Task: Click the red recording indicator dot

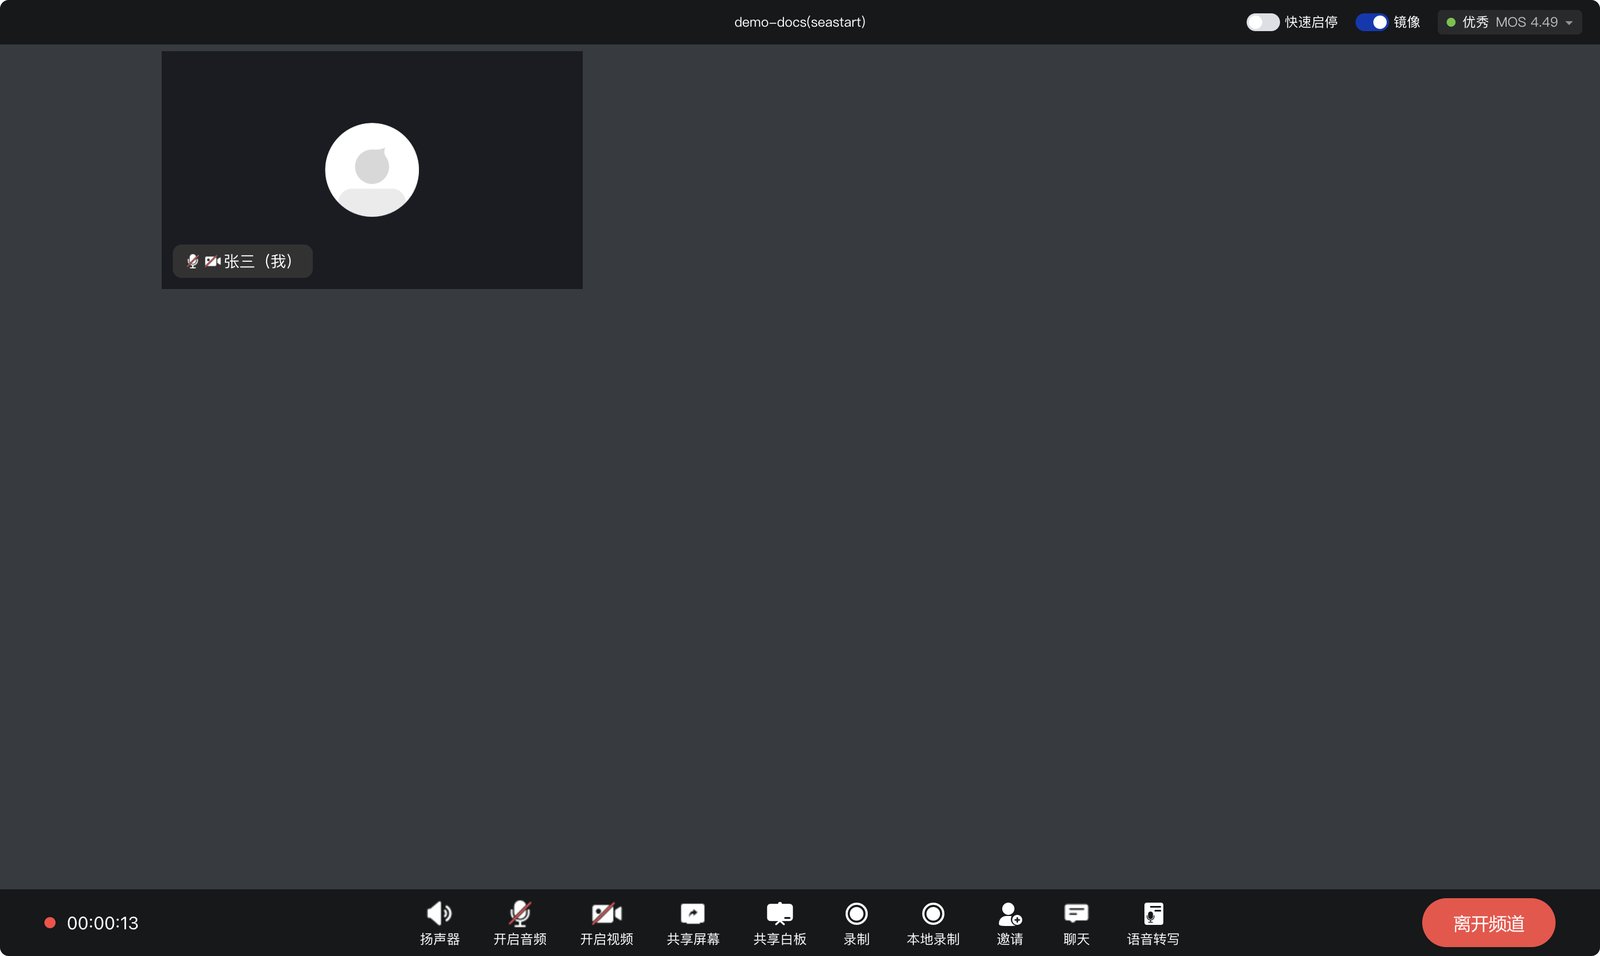Action: click(x=49, y=923)
